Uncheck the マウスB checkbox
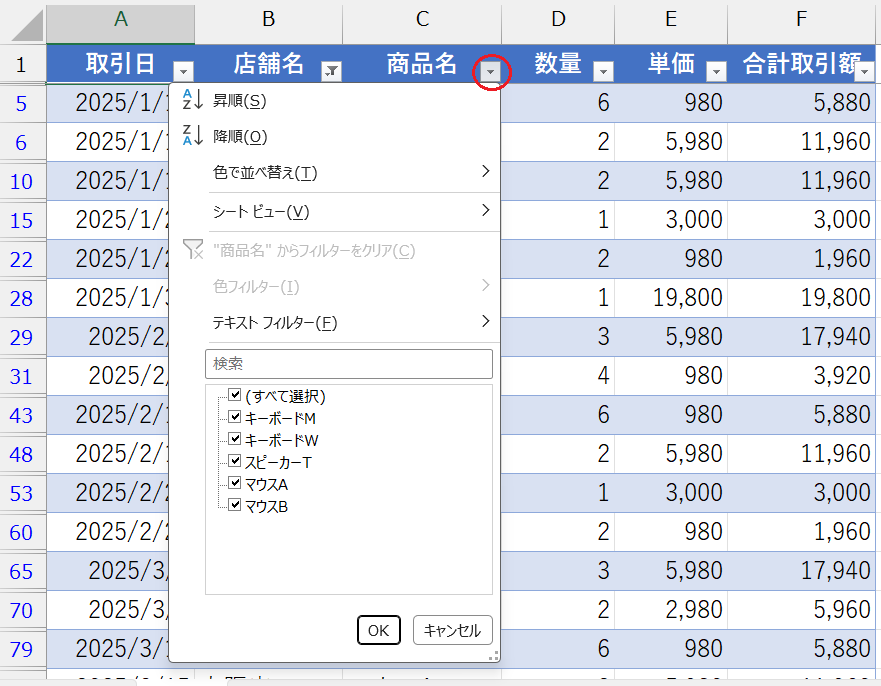The image size is (881, 686). point(235,506)
